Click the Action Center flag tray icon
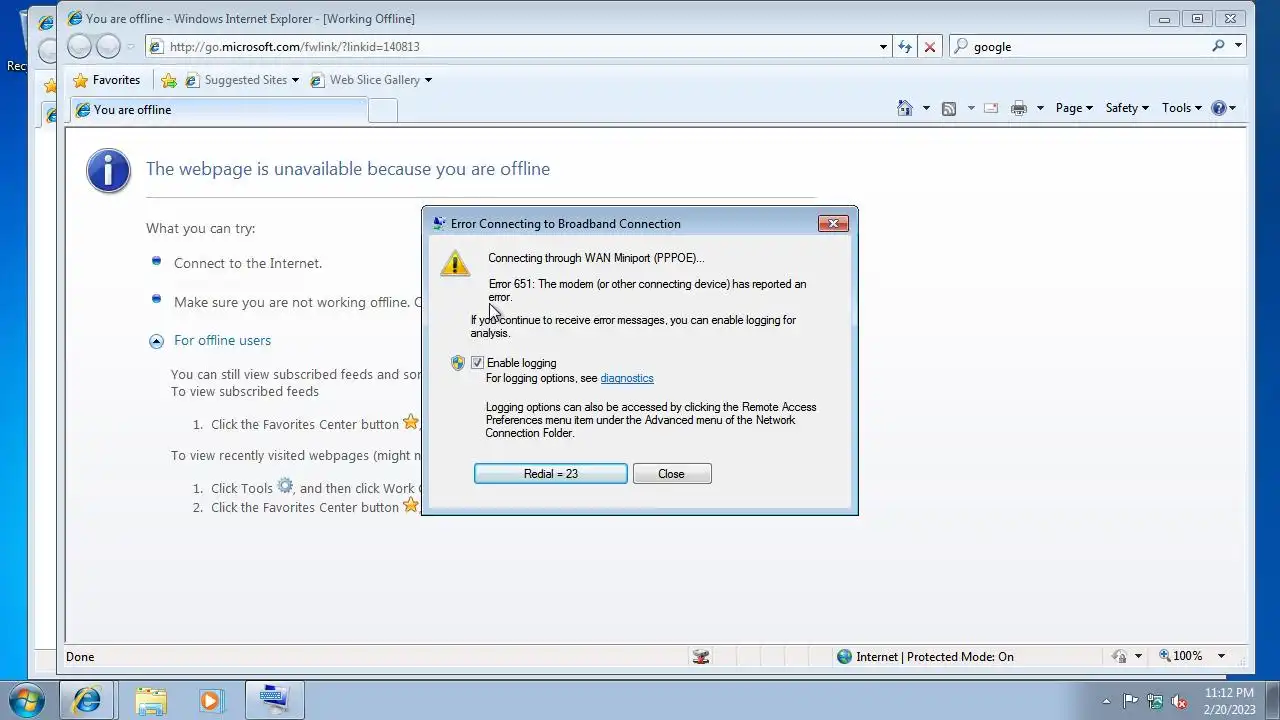The width and height of the screenshot is (1280, 720). pos(1130,701)
